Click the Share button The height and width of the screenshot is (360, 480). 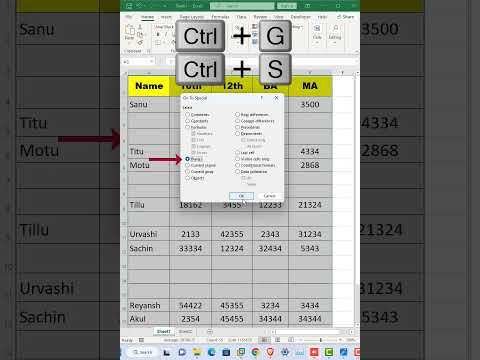pos(346,17)
